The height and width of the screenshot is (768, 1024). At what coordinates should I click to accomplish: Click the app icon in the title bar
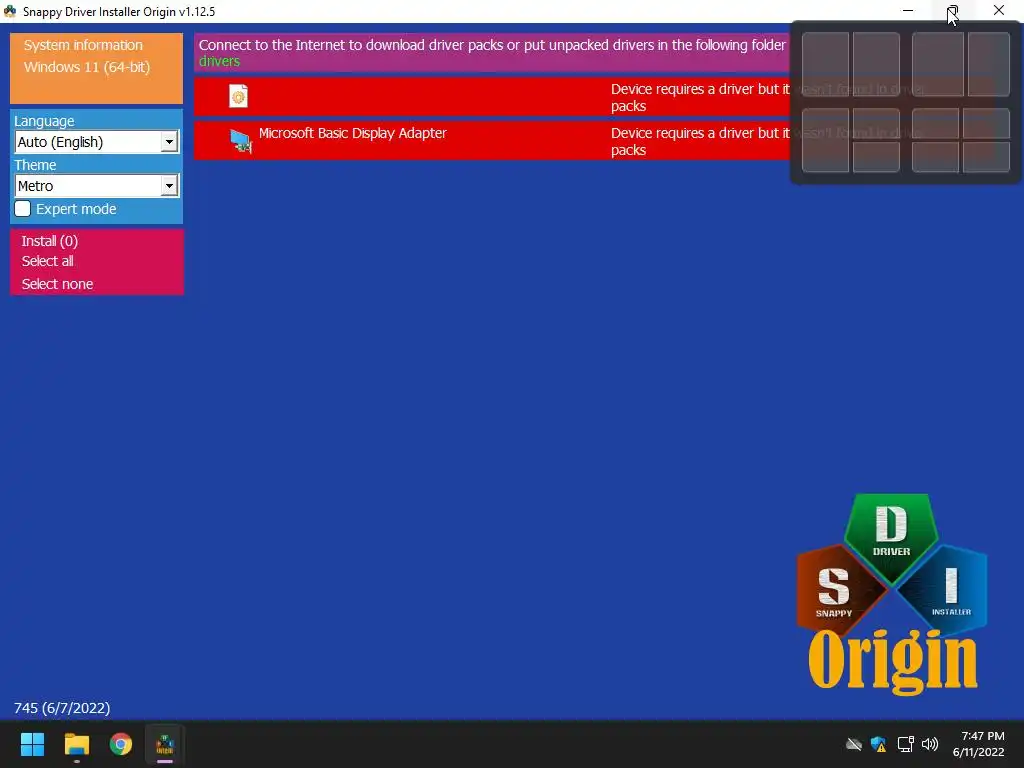click(x=10, y=11)
